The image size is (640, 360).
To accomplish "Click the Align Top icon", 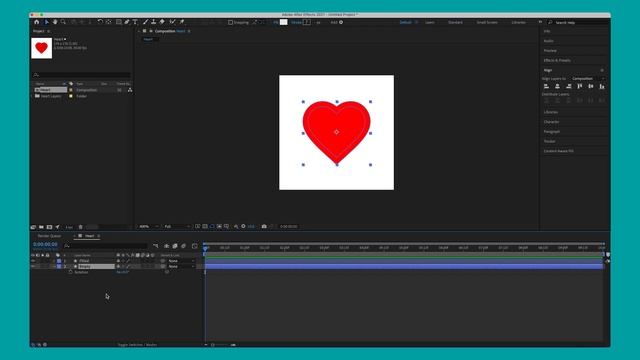I will point(580,86).
